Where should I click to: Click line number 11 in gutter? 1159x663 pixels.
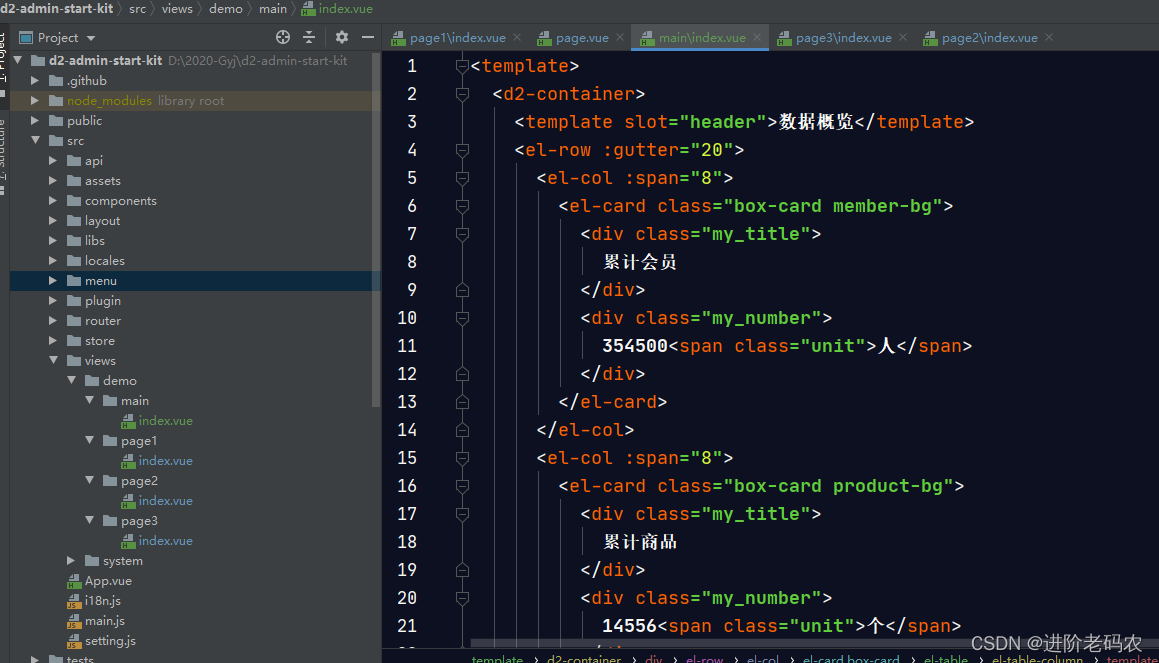coord(407,346)
